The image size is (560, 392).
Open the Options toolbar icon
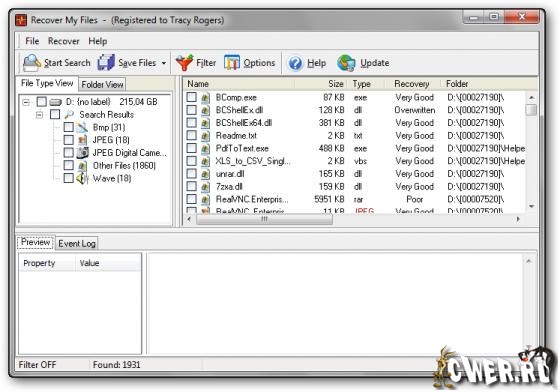232,63
